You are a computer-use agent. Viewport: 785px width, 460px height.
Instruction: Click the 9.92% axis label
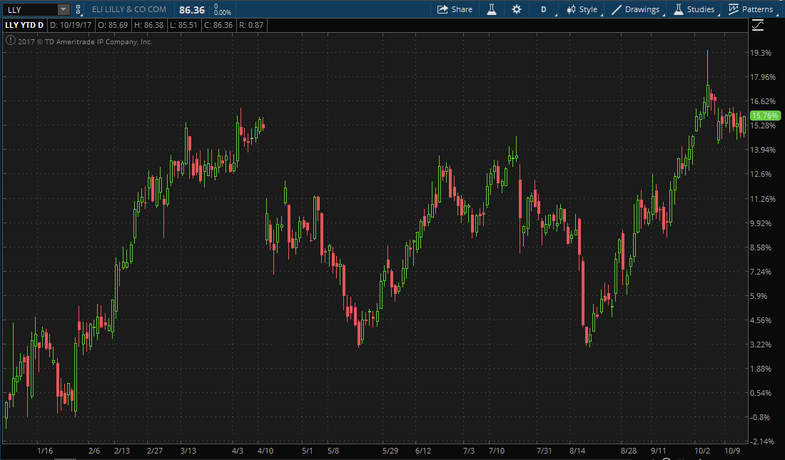(x=761, y=223)
